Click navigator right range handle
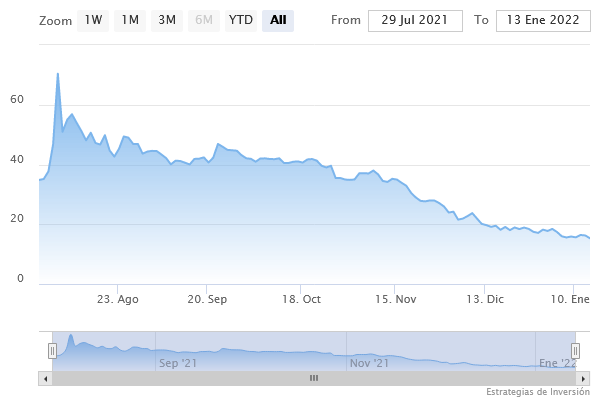 click(x=575, y=350)
